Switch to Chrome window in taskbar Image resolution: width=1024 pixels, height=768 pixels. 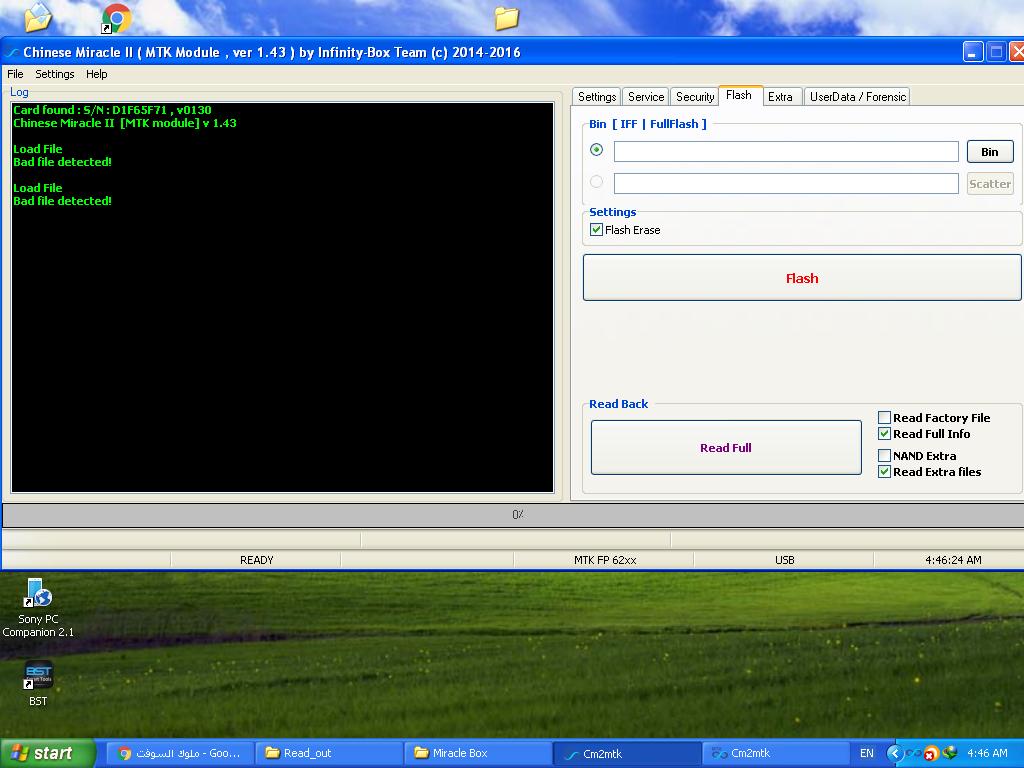point(180,753)
